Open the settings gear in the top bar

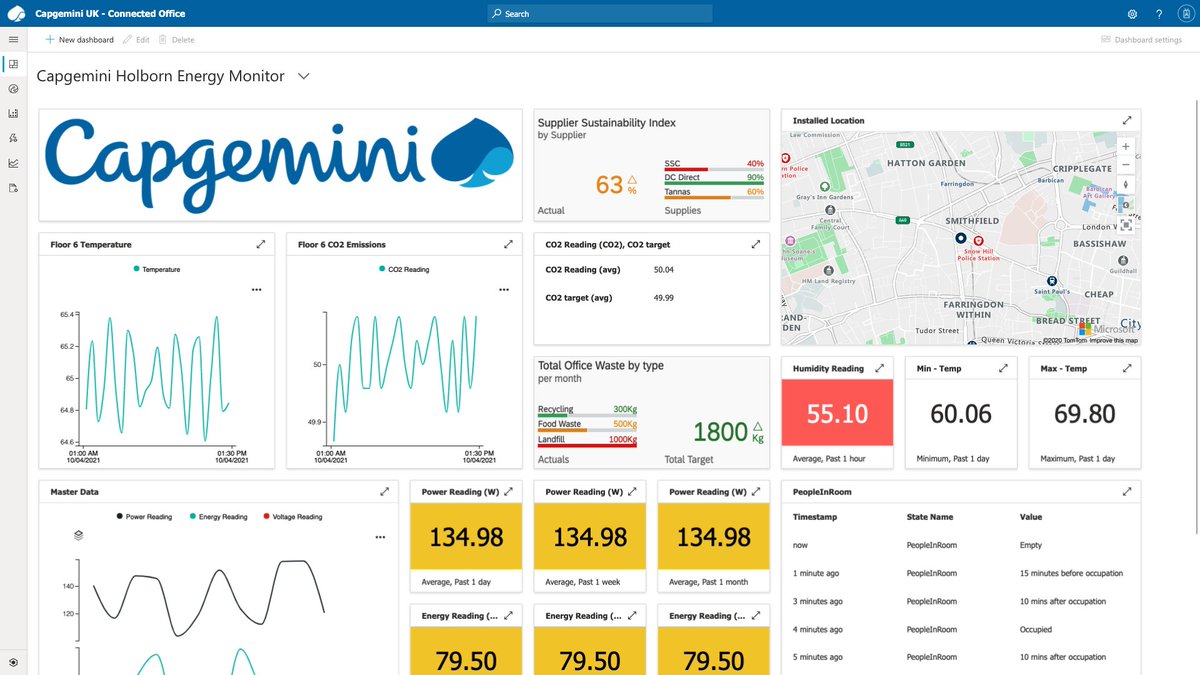click(x=1132, y=14)
